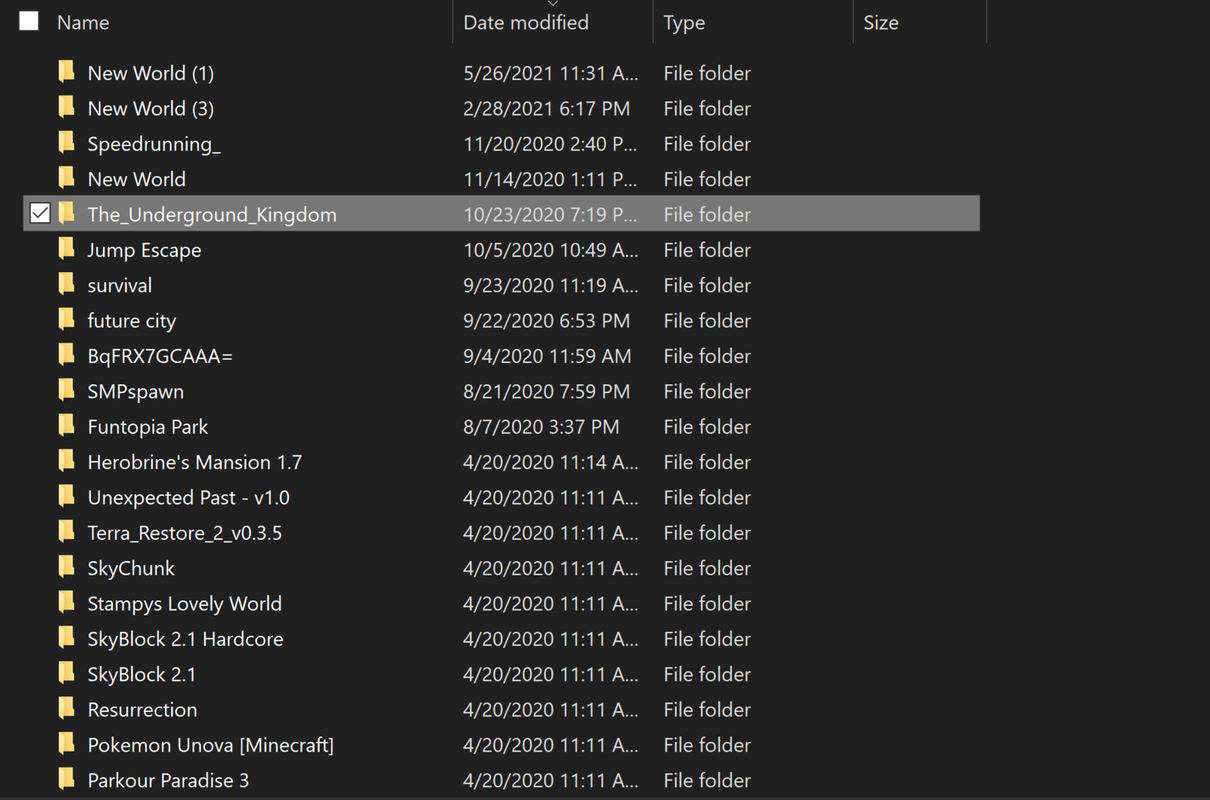Screen dimensions: 1210x800
Task: Click folder icon of Resurrection
Action: coord(66,709)
